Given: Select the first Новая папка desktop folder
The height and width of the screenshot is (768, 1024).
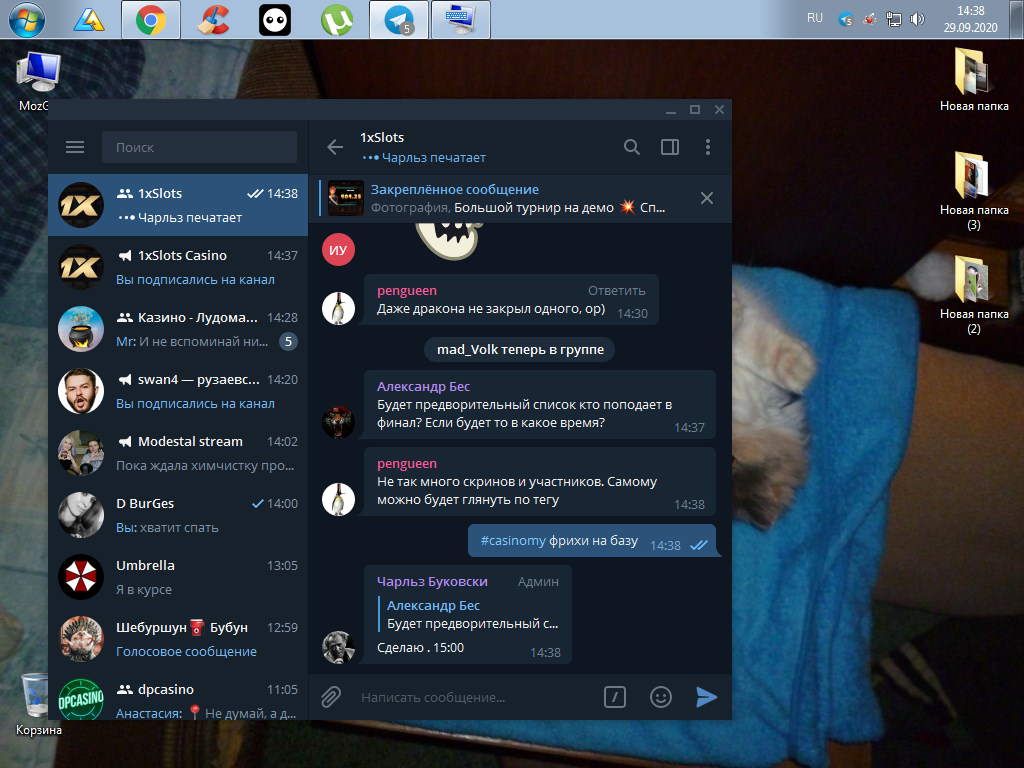Looking at the screenshot, I should point(974,80).
